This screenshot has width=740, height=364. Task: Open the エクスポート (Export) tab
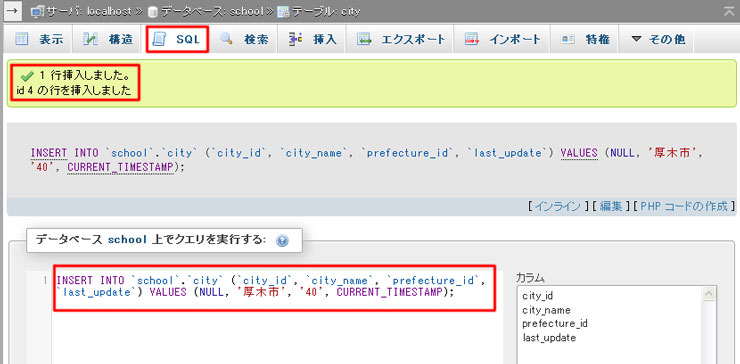(400, 40)
